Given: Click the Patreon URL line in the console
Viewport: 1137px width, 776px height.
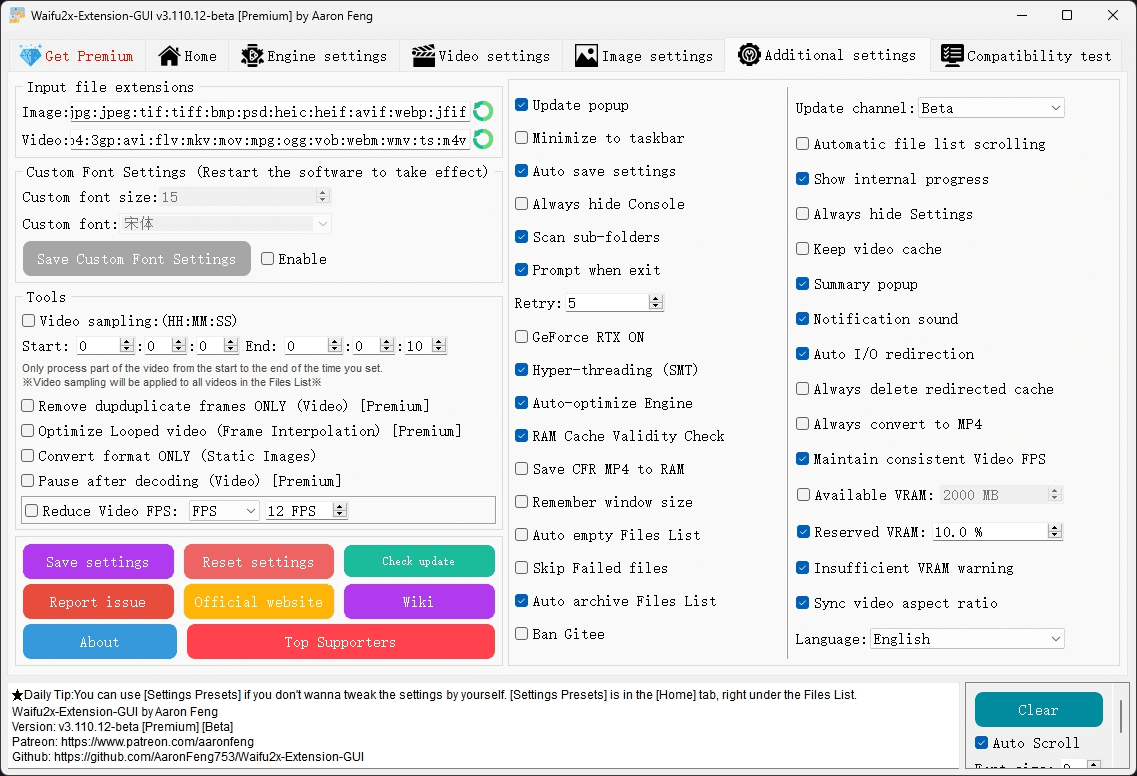Looking at the screenshot, I should (133, 742).
